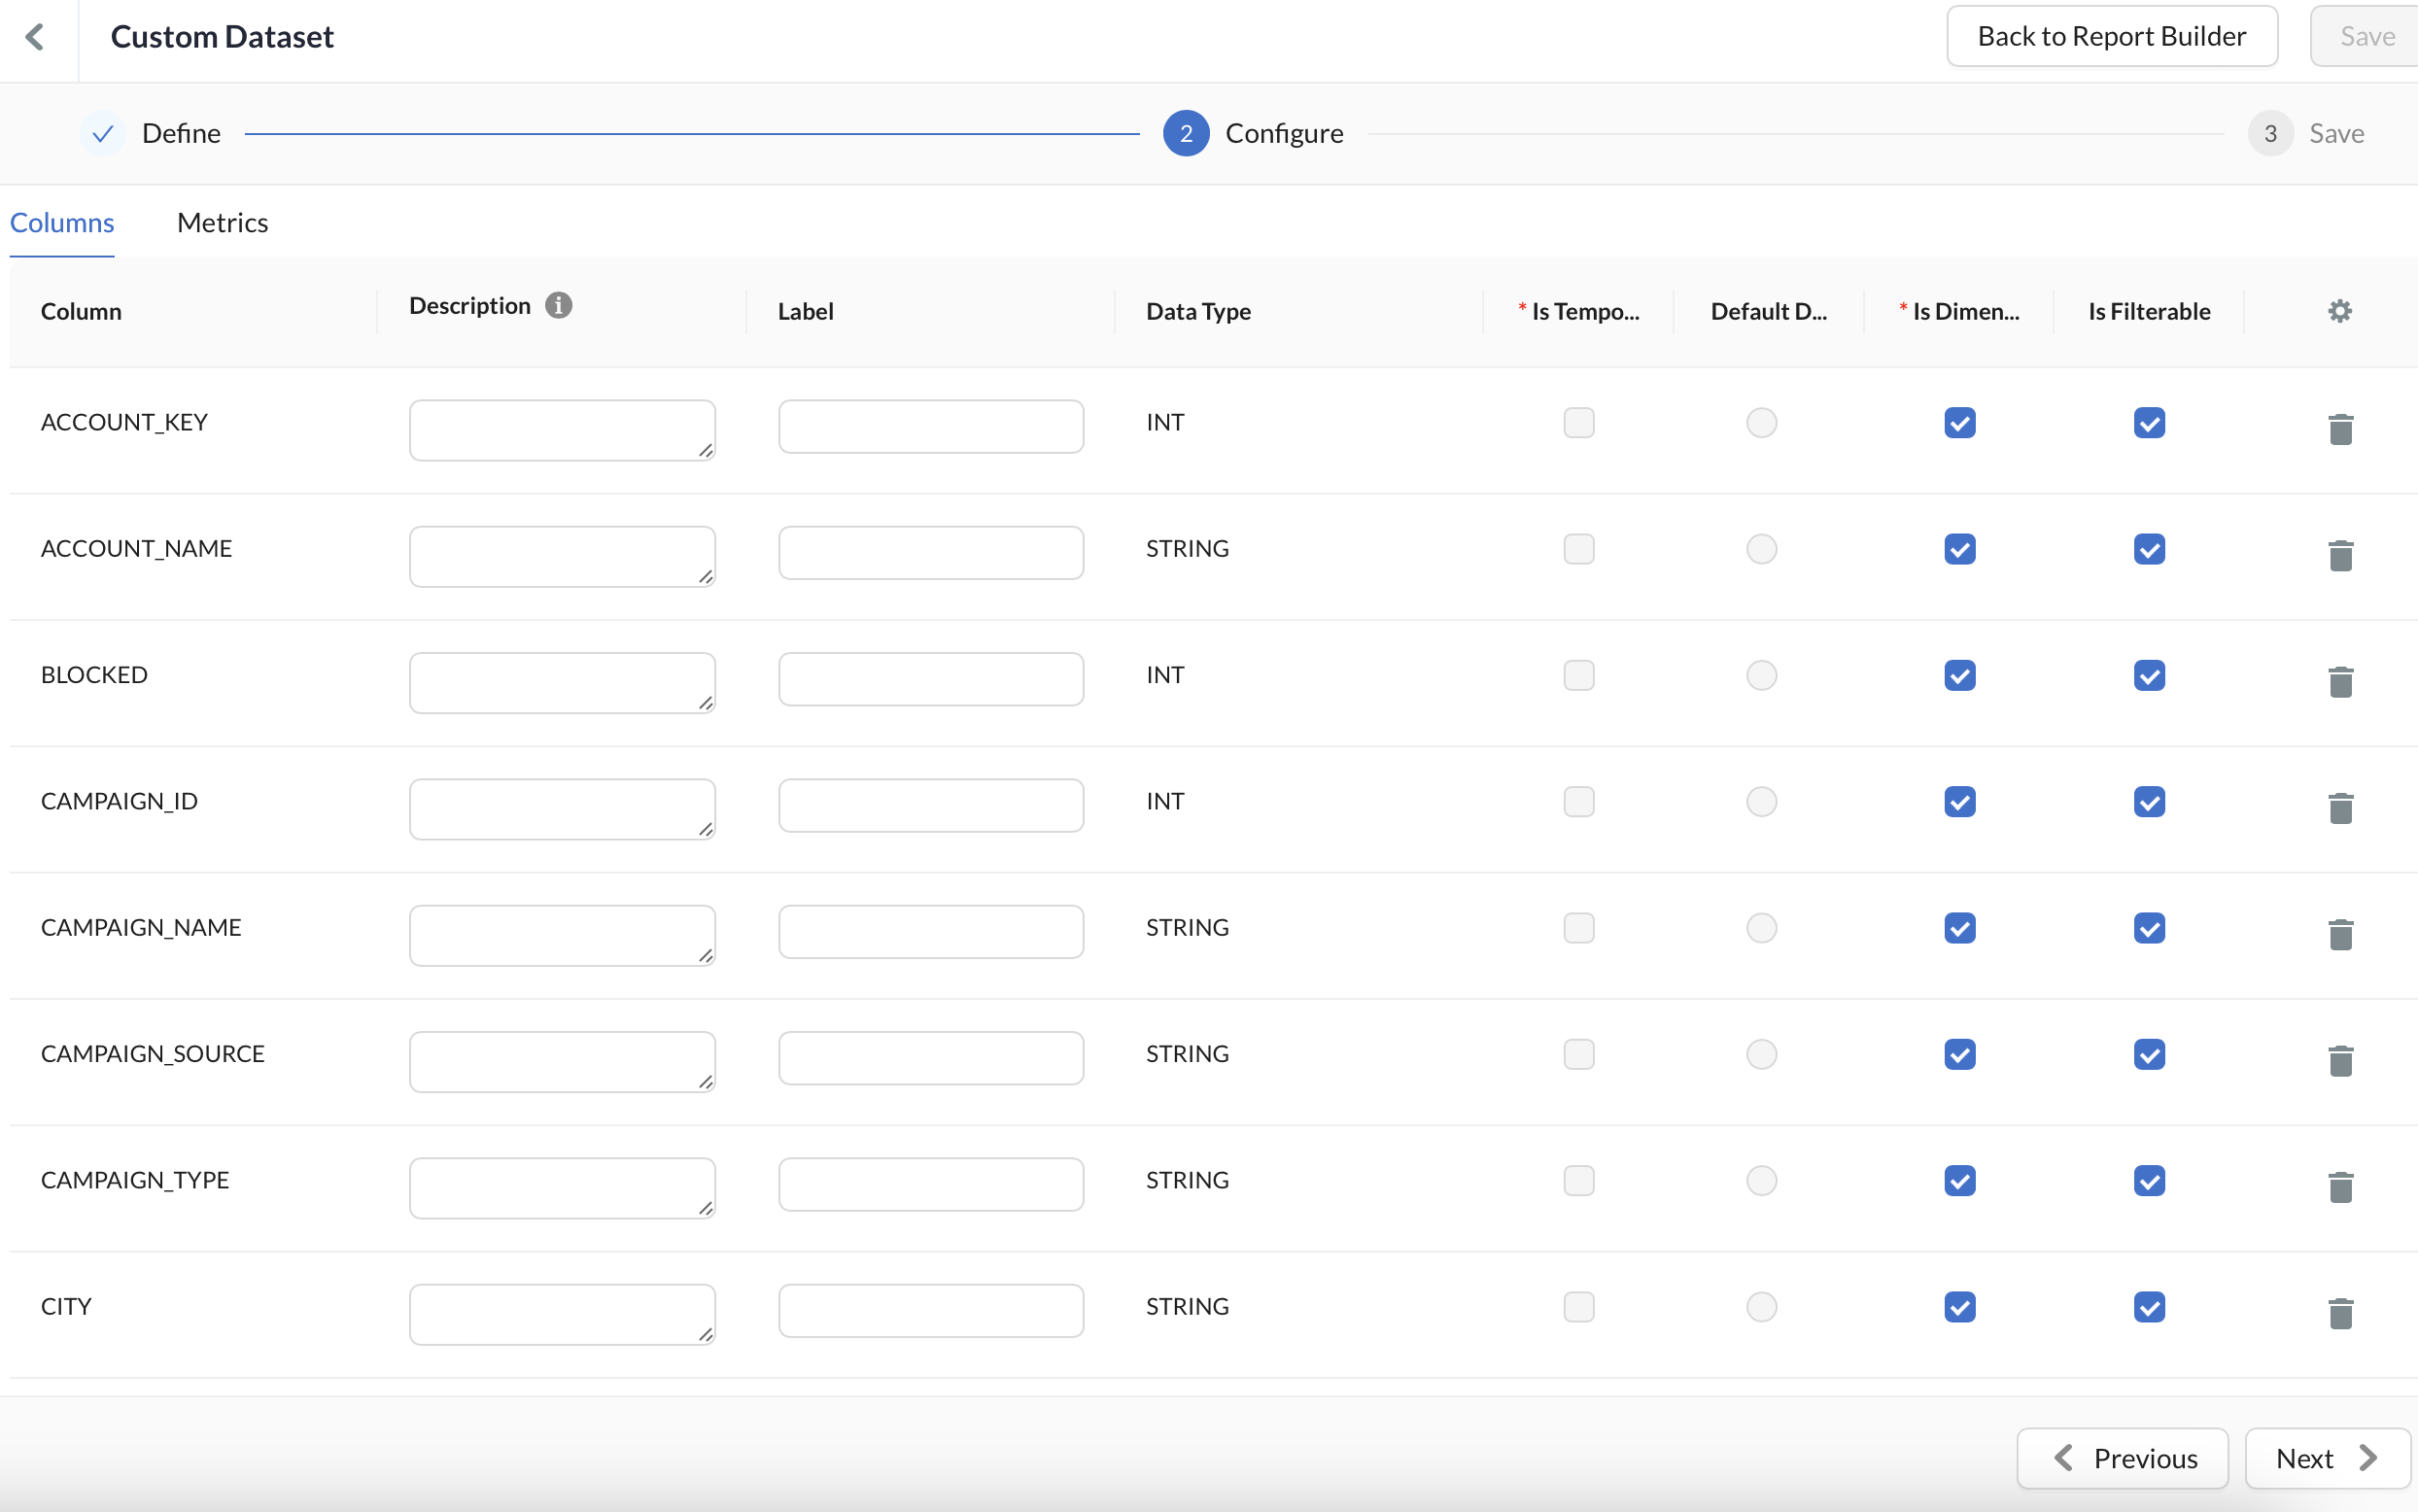This screenshot has height=1512, width=2418.
Task: Delete the CAMPAIGN_TYPE column row
Action: pos(2340,1187)
